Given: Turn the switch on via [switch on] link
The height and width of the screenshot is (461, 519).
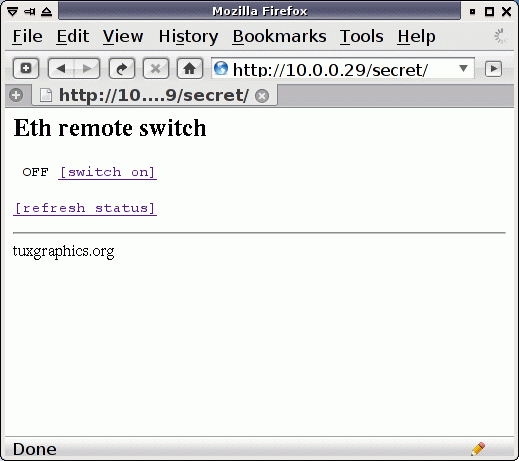Looking at the screenshot, I should coord(107,172).
